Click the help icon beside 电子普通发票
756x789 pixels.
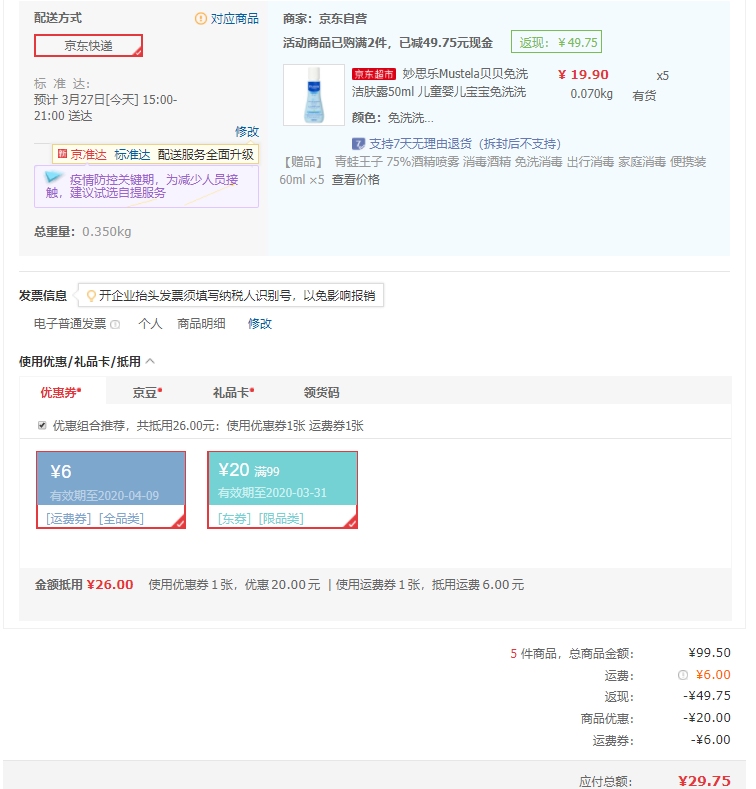[x=115, y=325]
